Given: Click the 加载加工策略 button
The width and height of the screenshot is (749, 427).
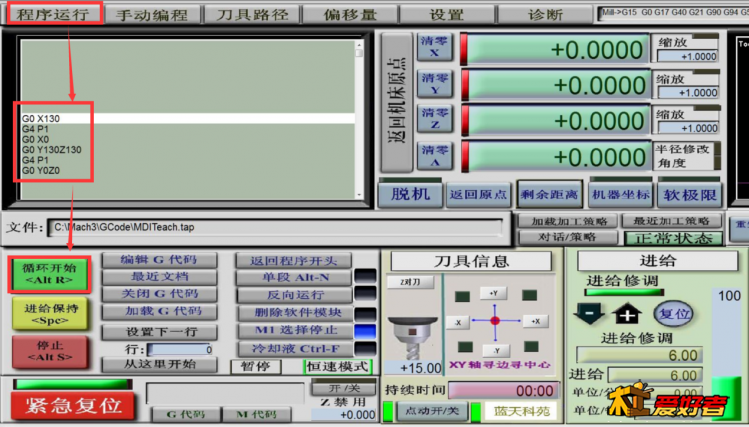Looking at the screenshot, I should coord(569,221).
